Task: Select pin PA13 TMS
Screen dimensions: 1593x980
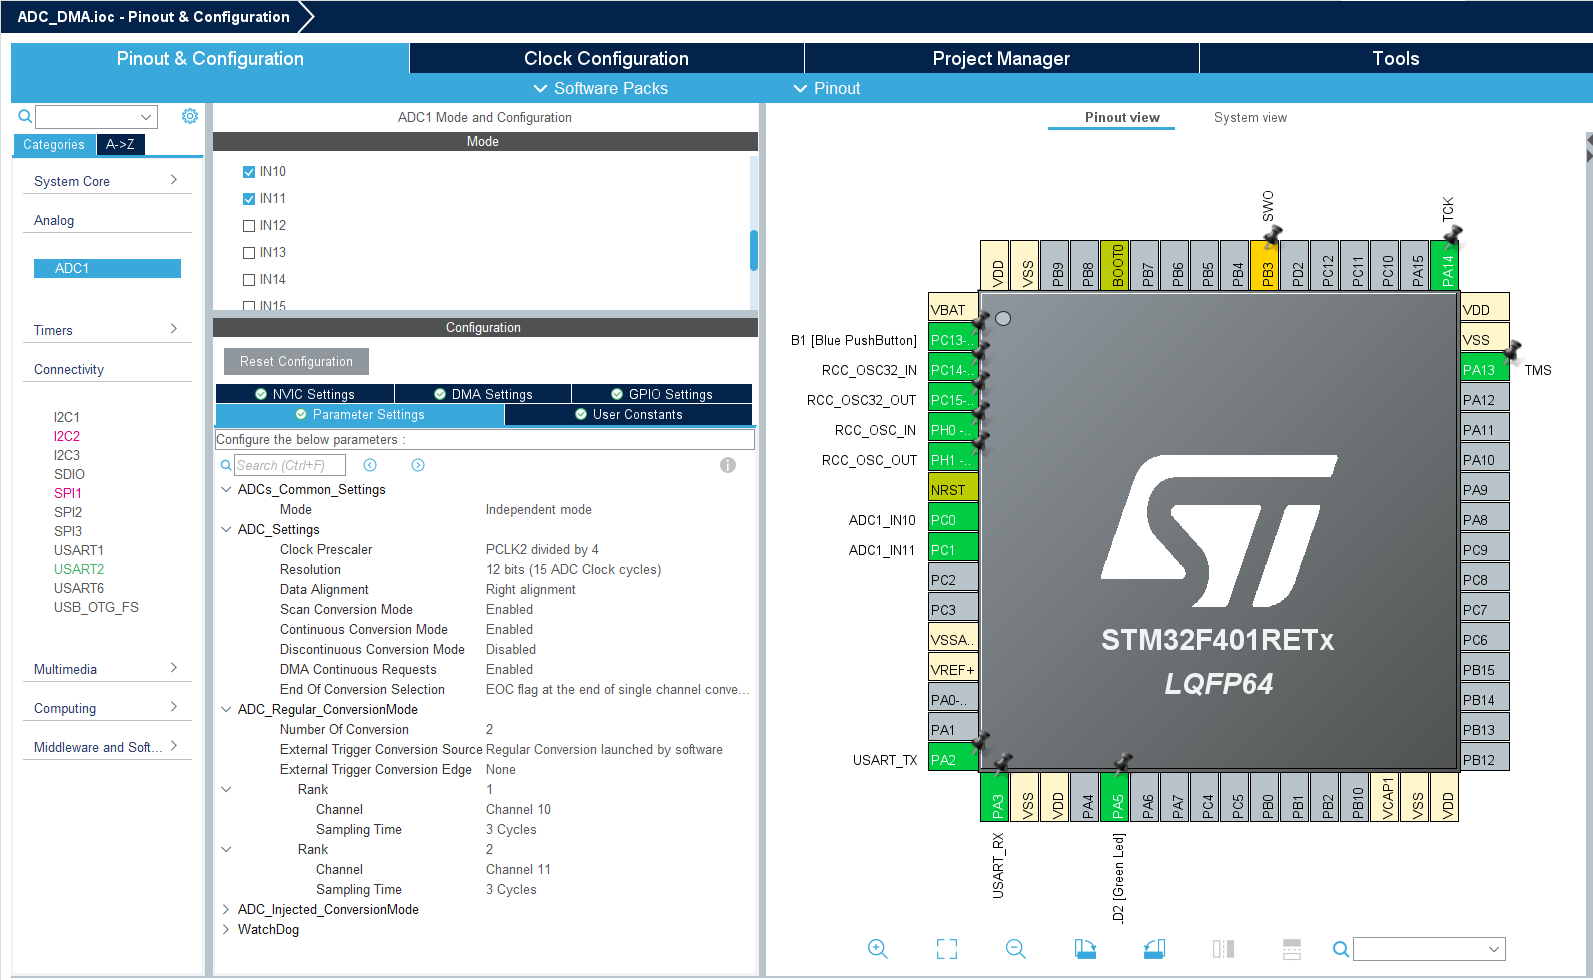Action: 1485,369
